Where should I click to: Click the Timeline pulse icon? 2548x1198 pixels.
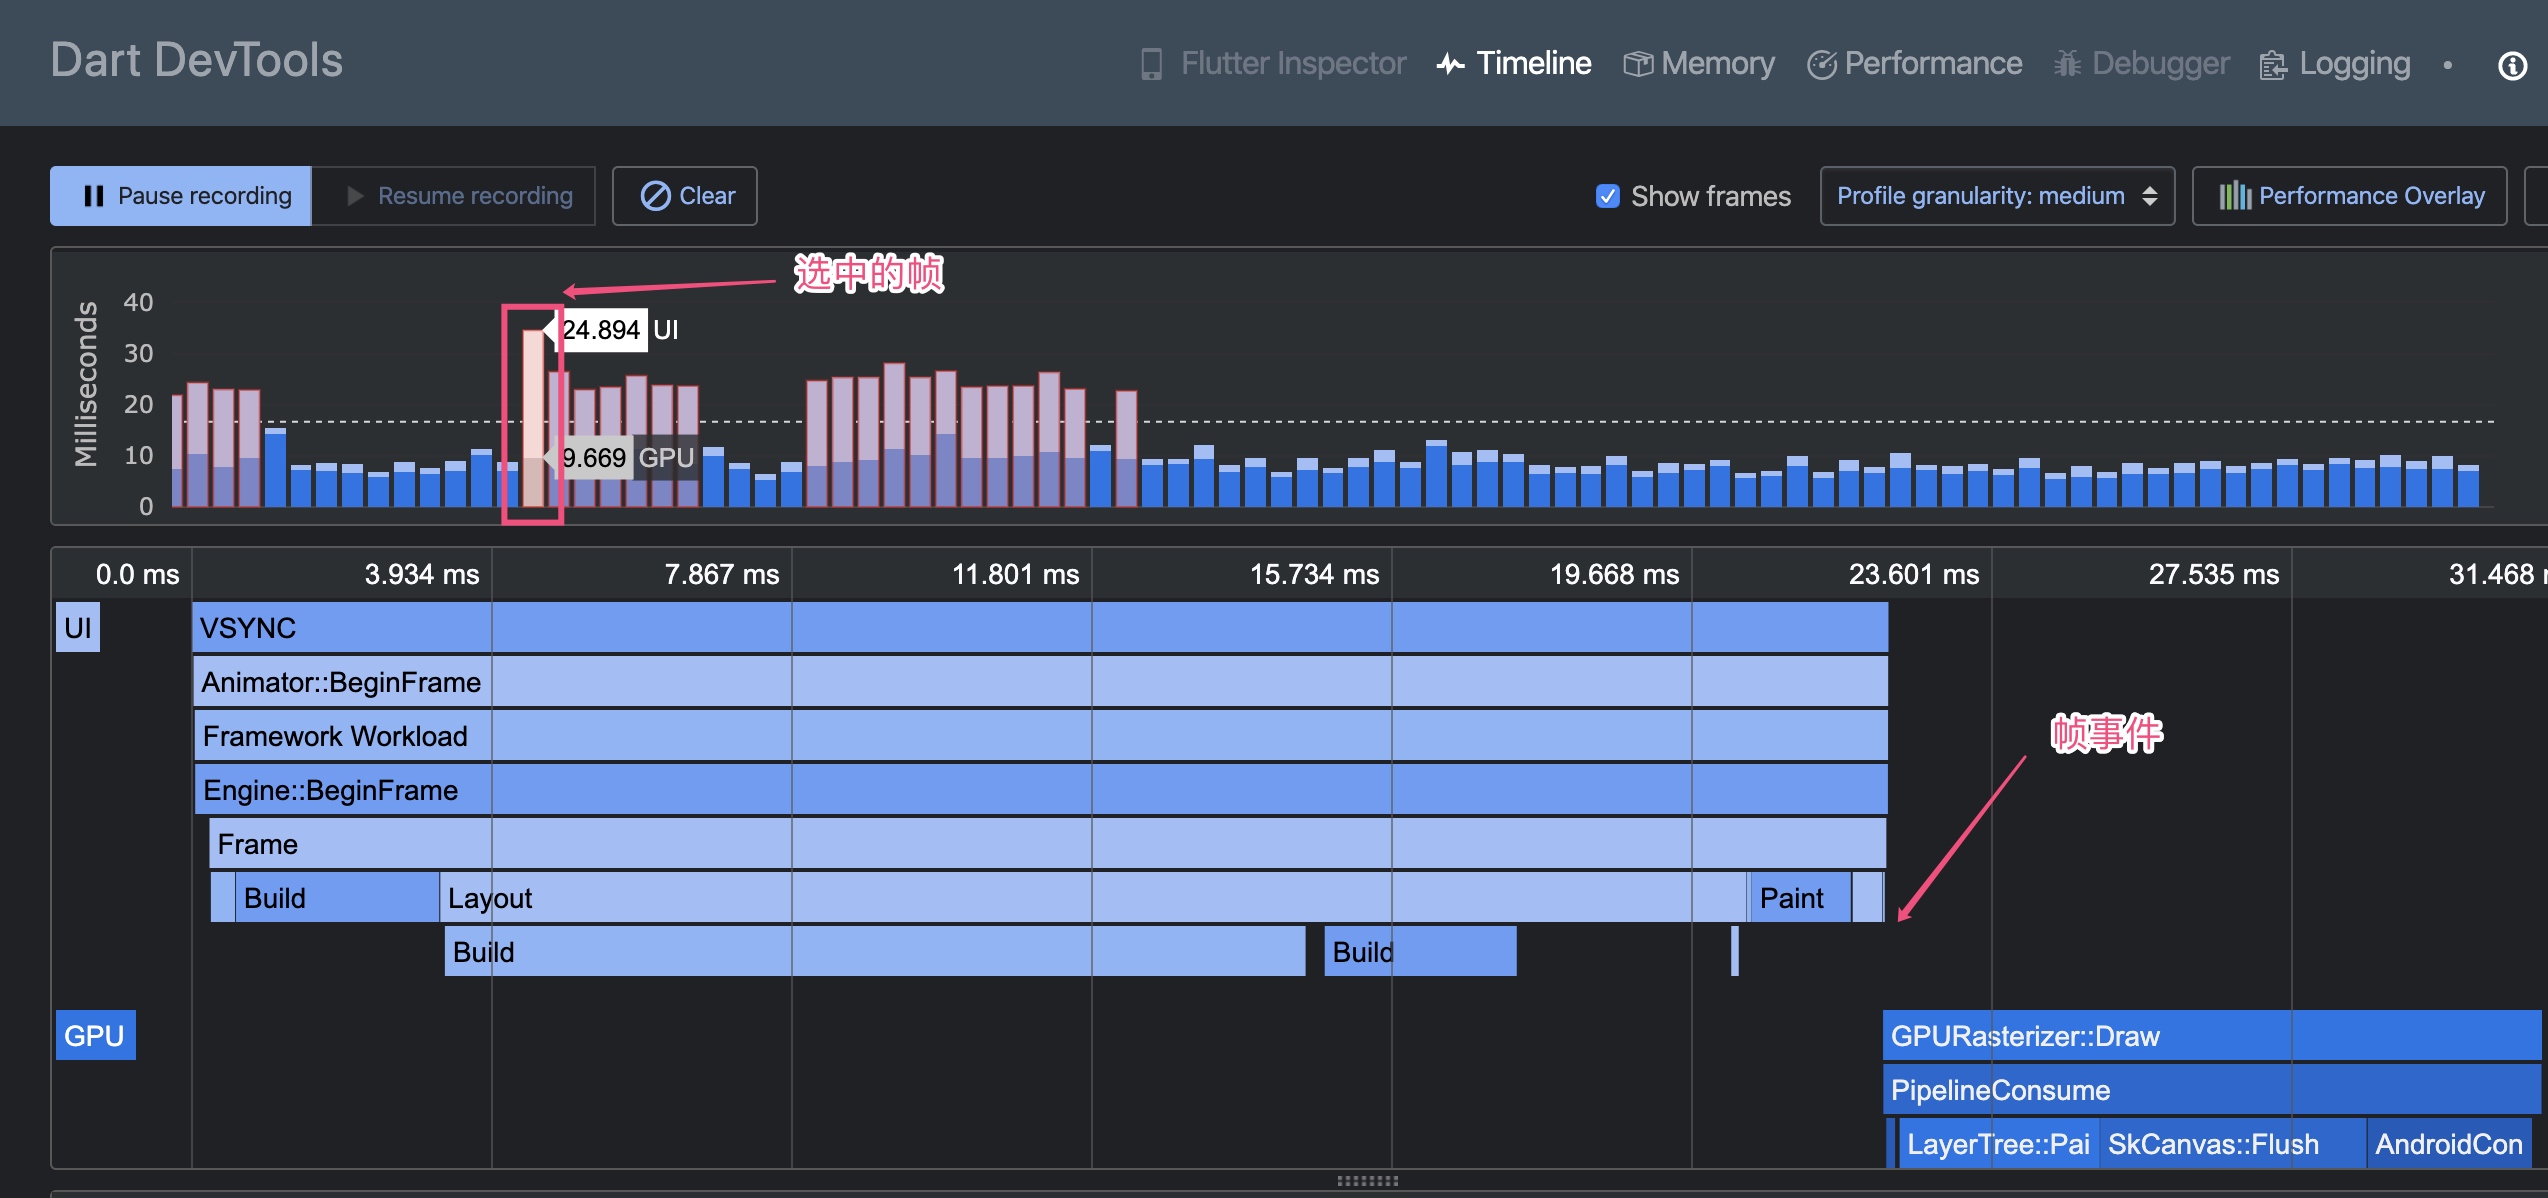(x=1450, y=64)
